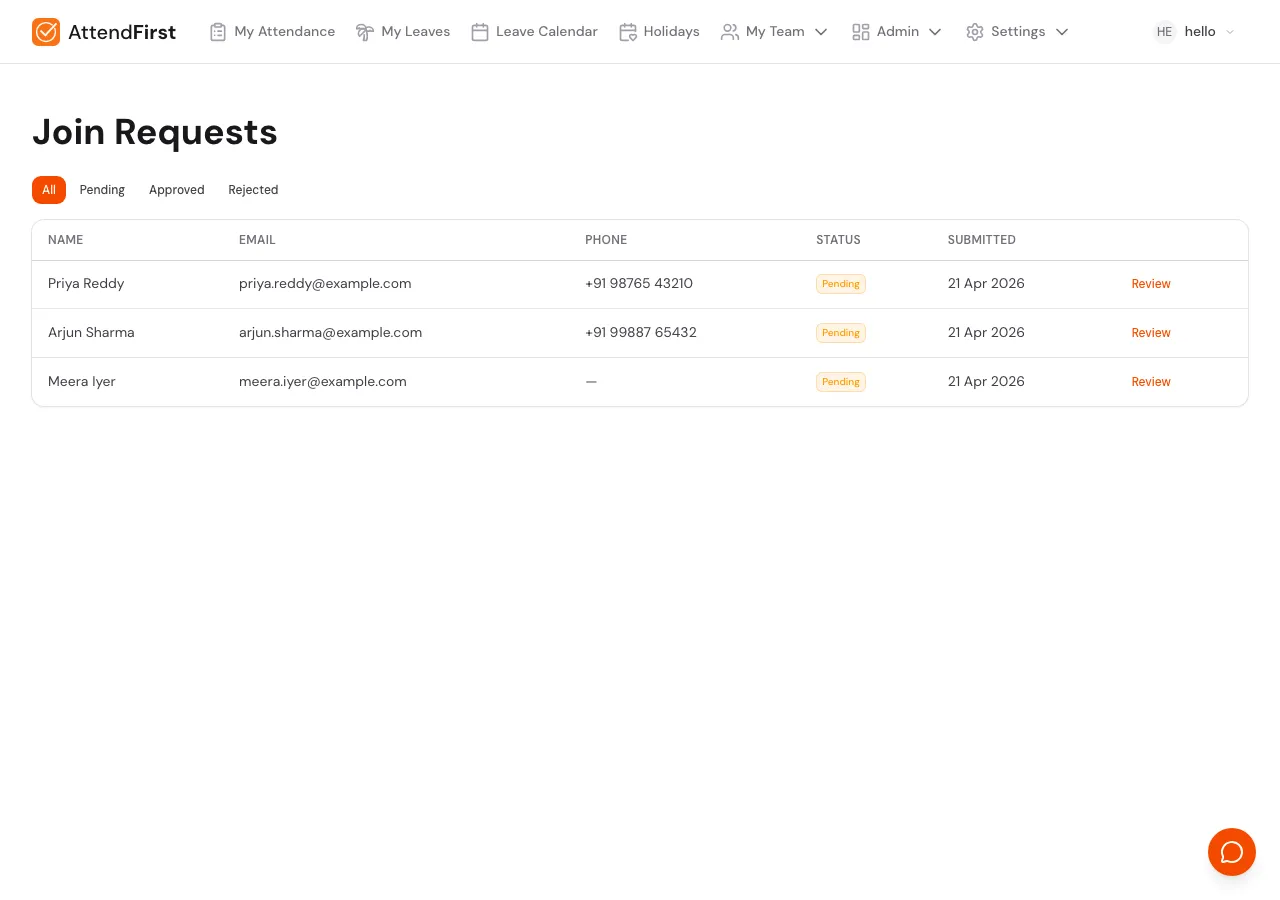
Task: Click the Settings gear icon
Action: (x=975, y=32)
